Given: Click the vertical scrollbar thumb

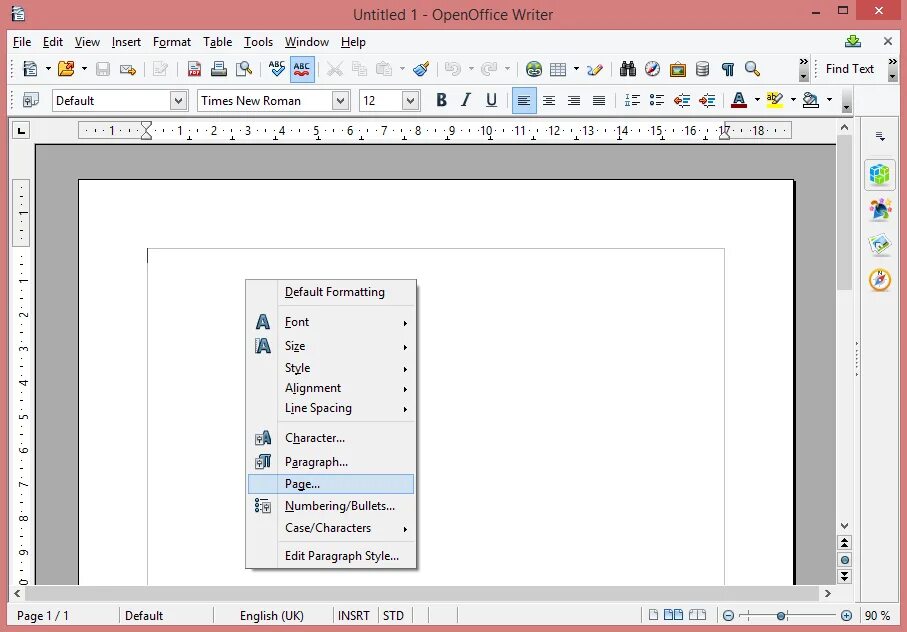Looking at the screenshot, I should [x=845, y=212].
